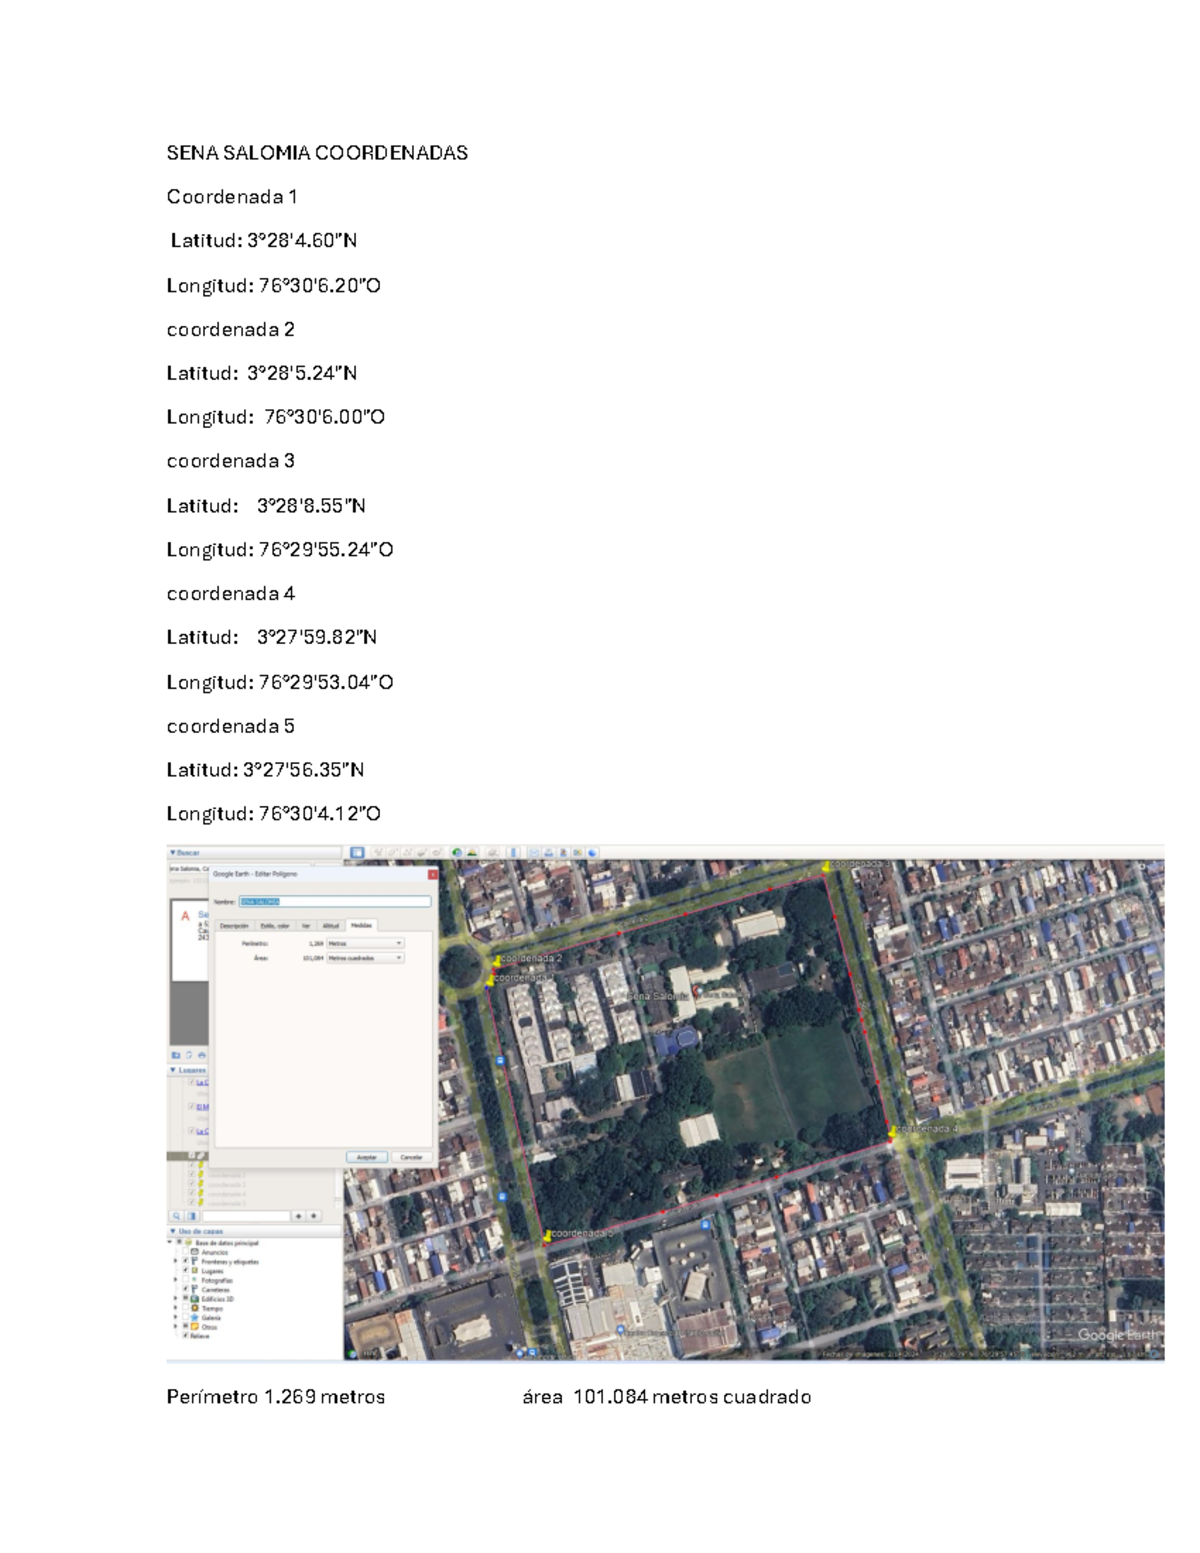The height and width of the screenshot is (1553, 1200).
Task: Click the Sena Salomia red map marker
Action: click(x=697, y=993)
